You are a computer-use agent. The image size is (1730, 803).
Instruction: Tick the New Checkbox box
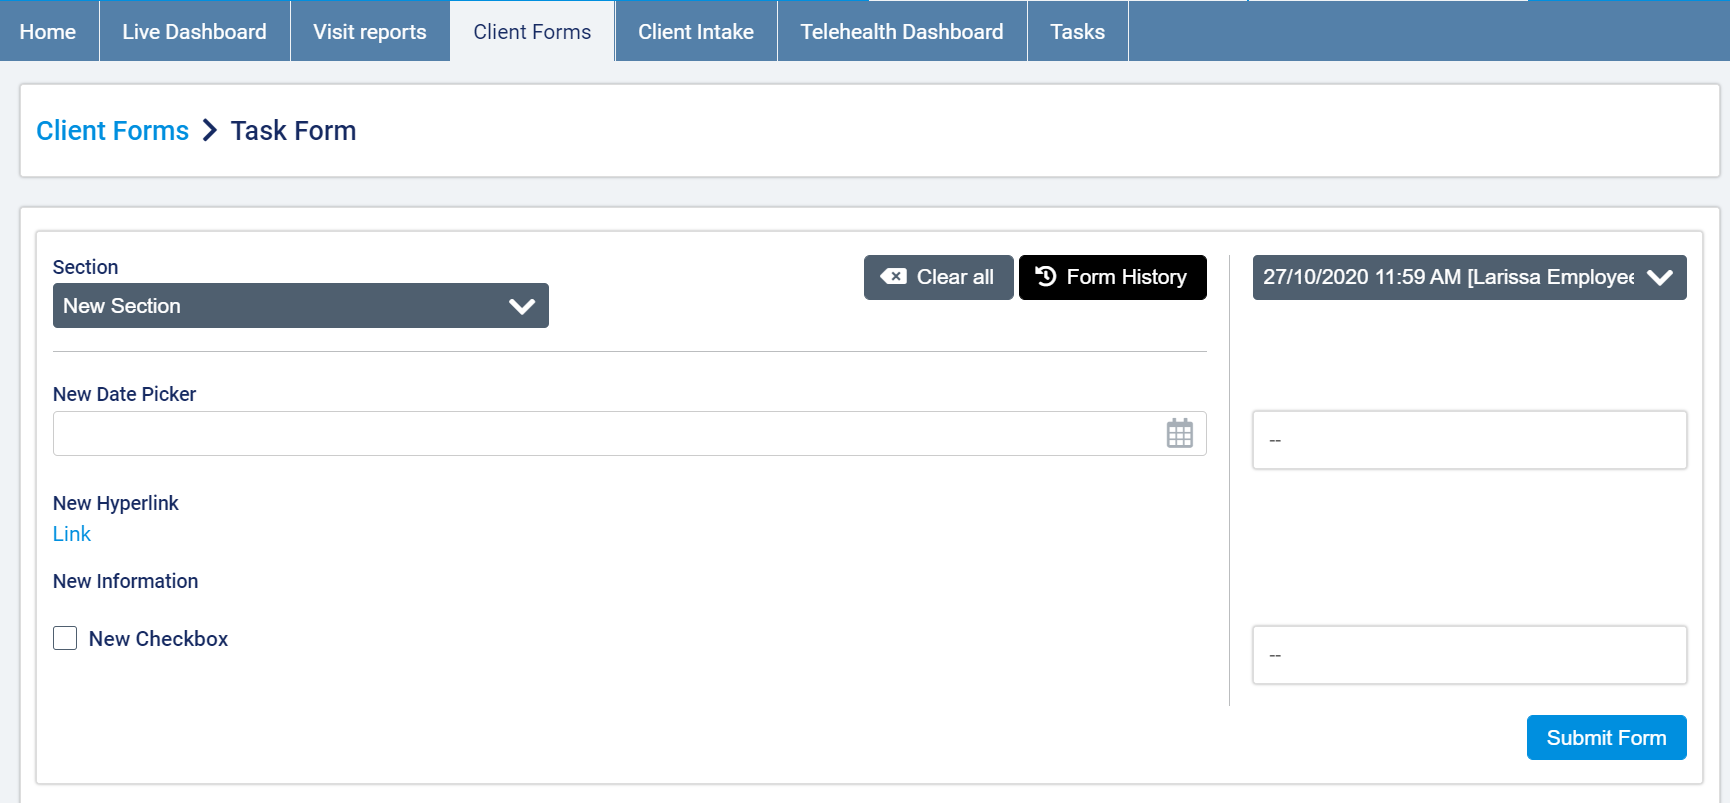click(x=65, y=638)
